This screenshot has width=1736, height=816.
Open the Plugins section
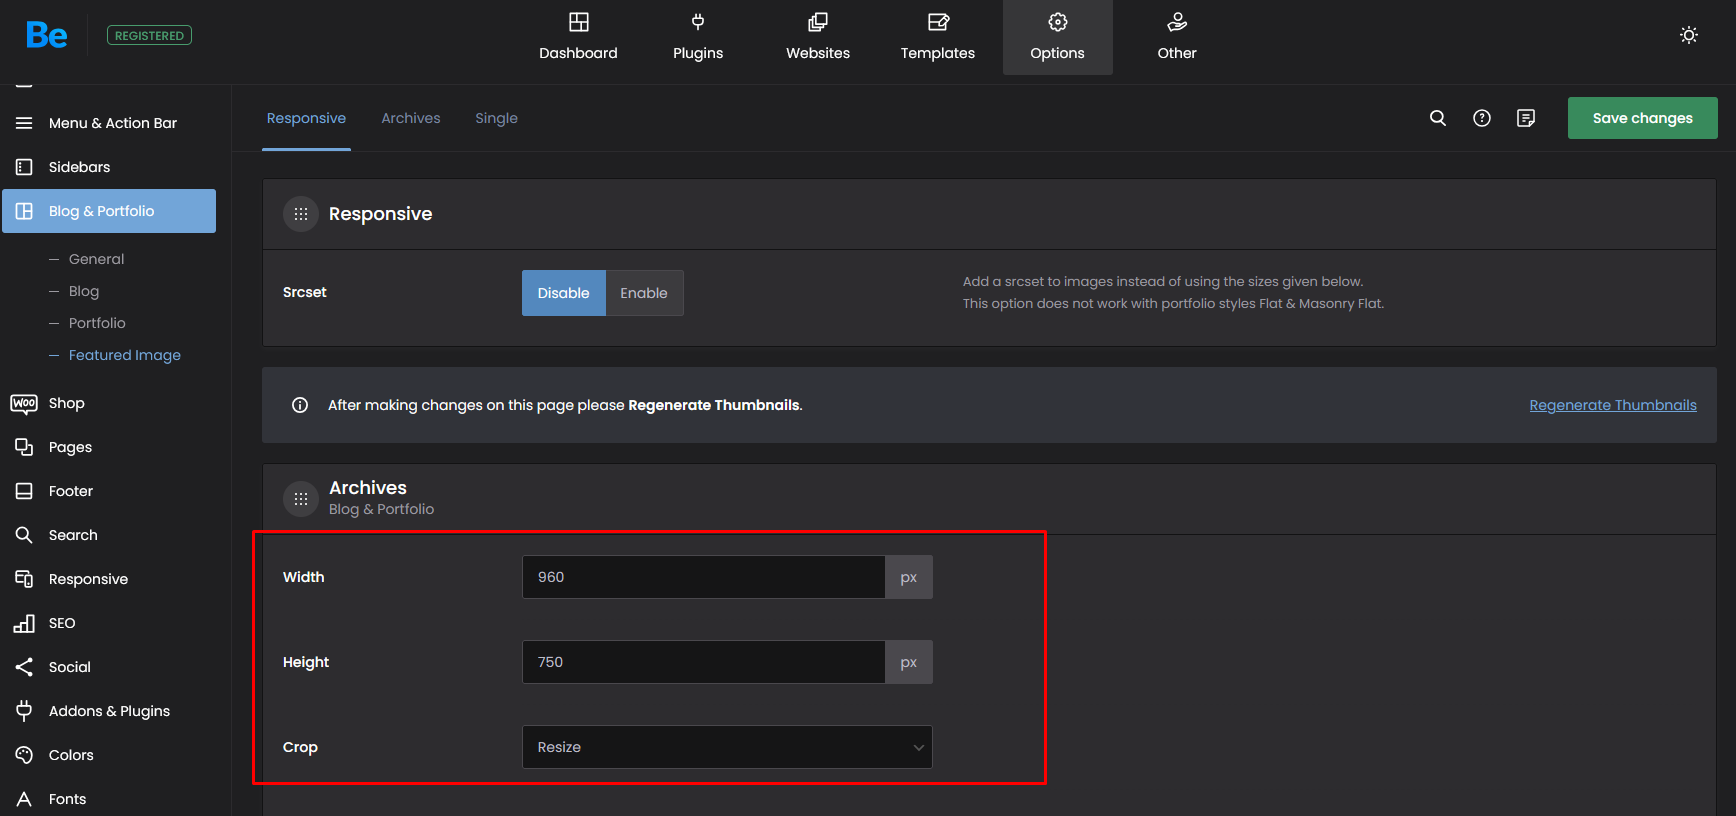point(698,37)
